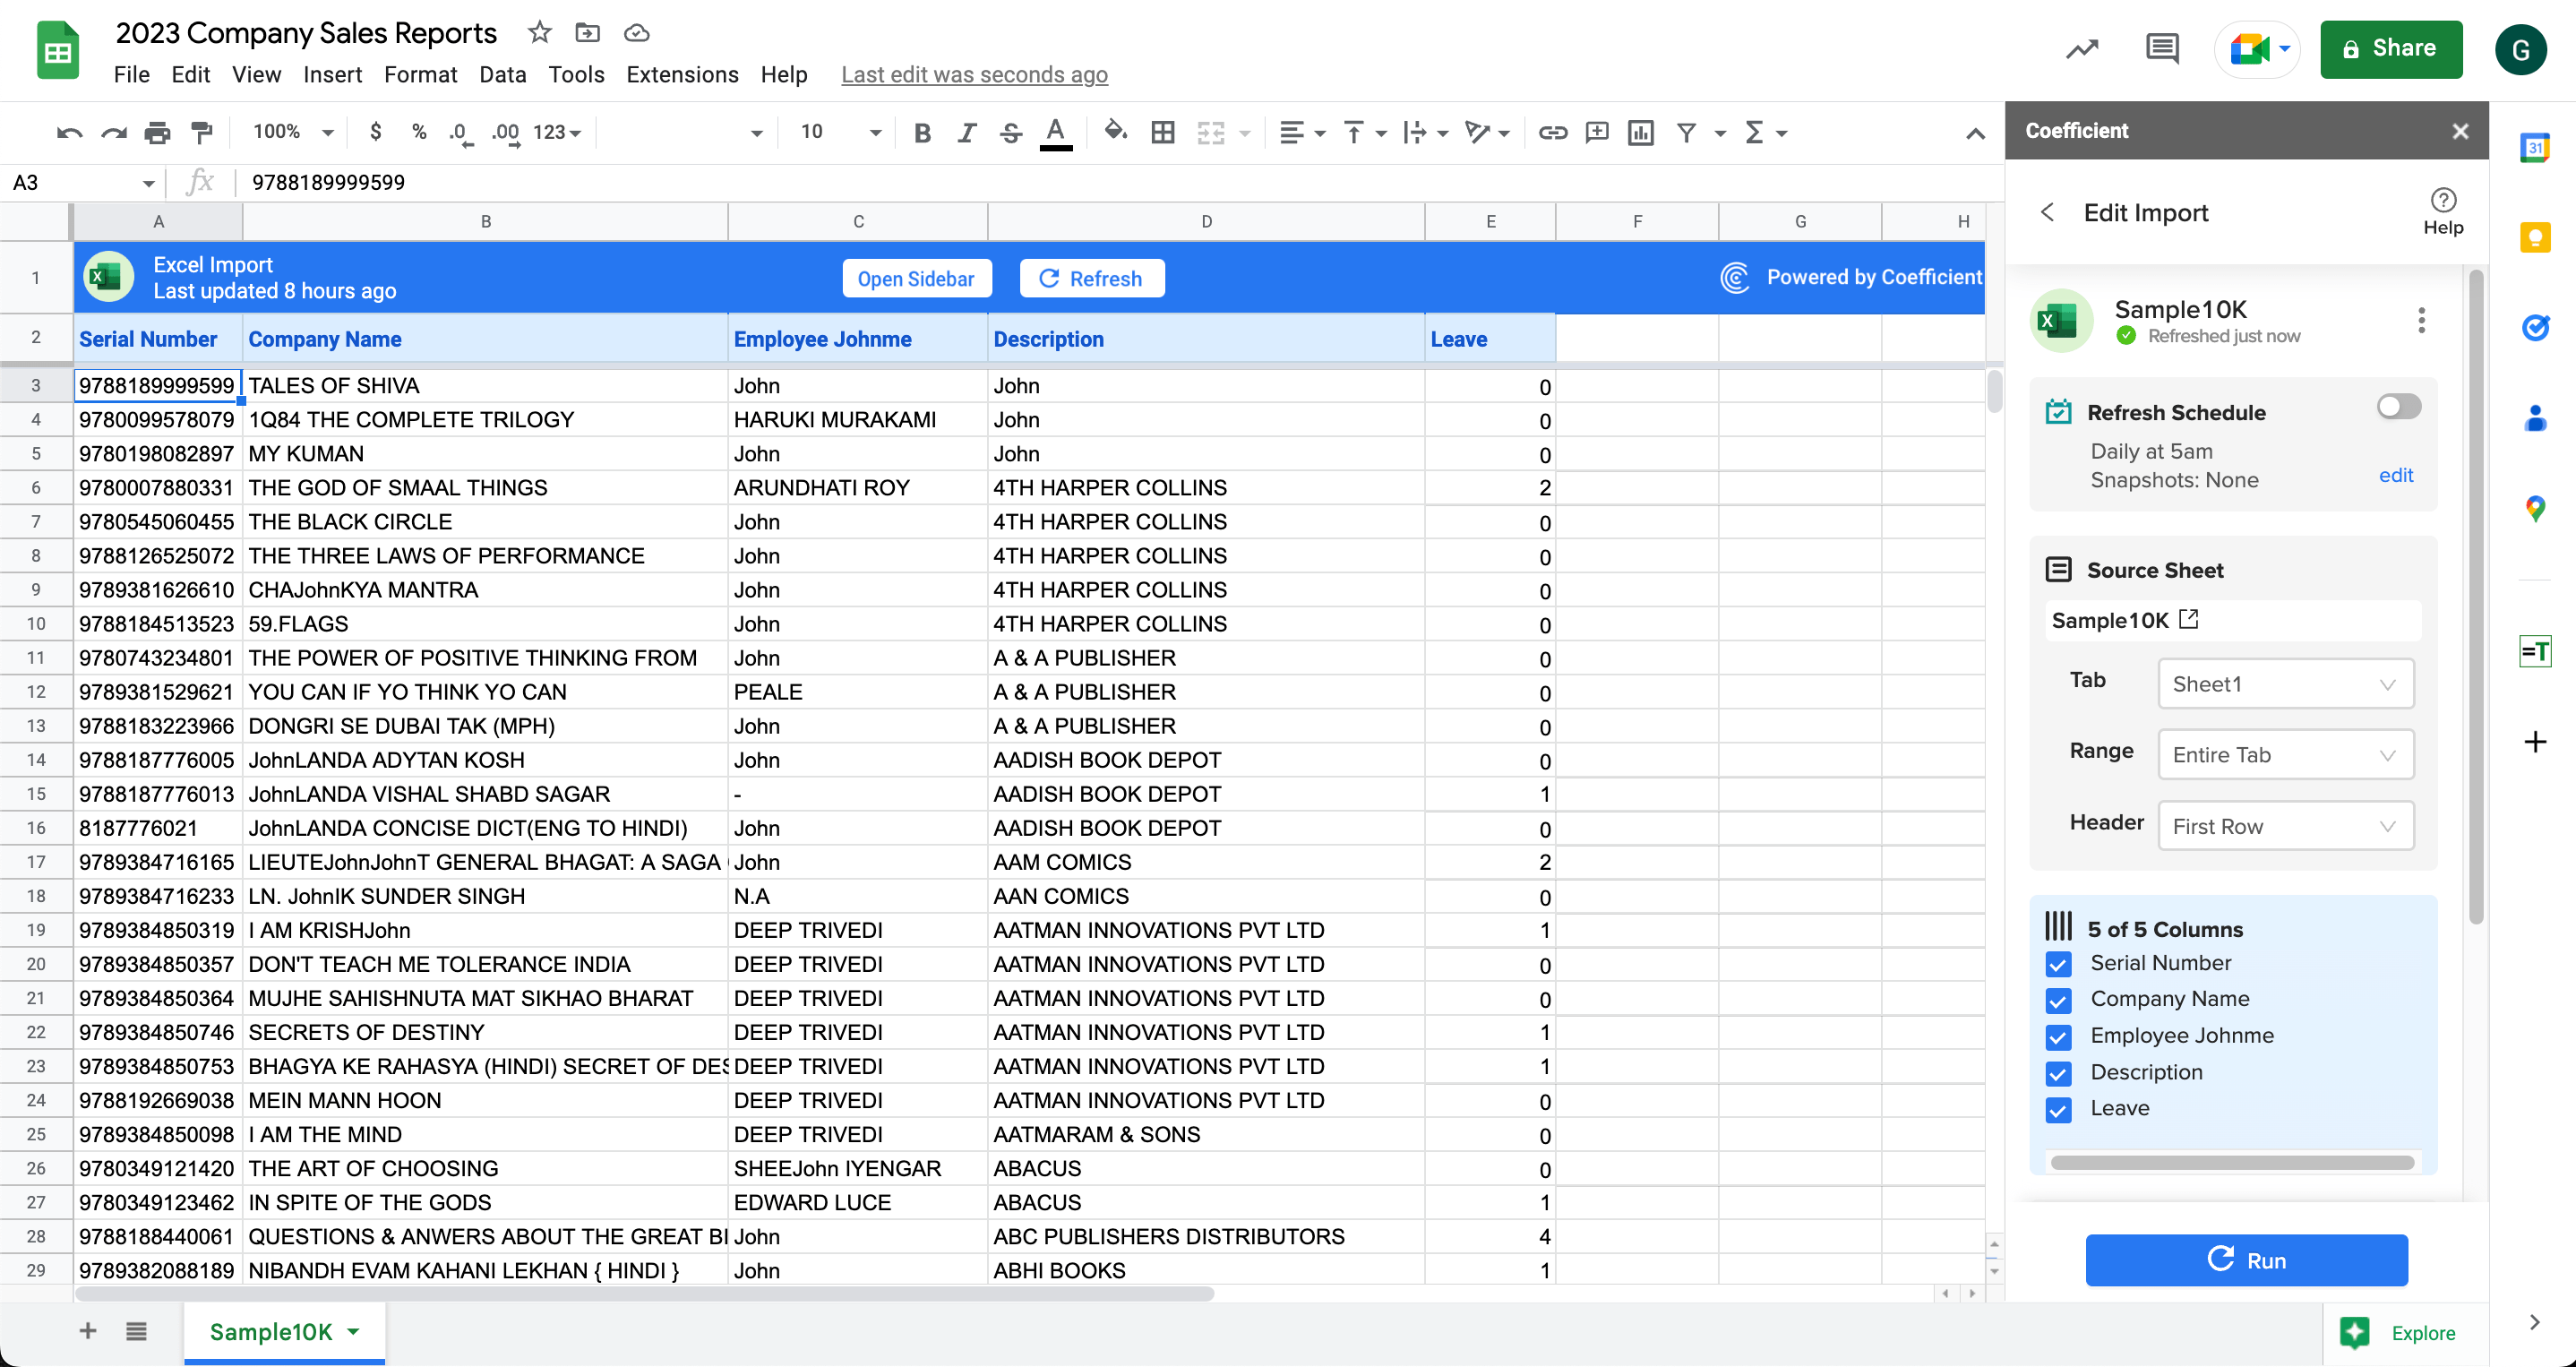Enable the Refresh Schedule toggle
The height and width of the screenshot is (1367, 2576).
(x=2398, y=406)
